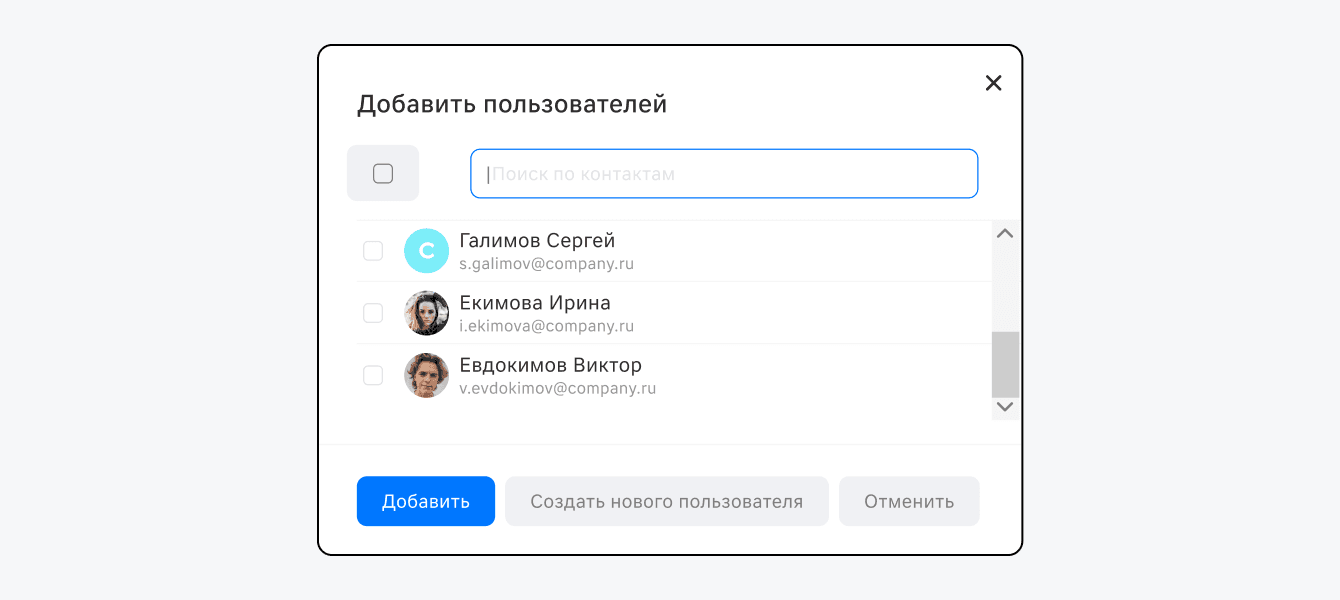Click the name Екимова Ирина

click(535, 303)
